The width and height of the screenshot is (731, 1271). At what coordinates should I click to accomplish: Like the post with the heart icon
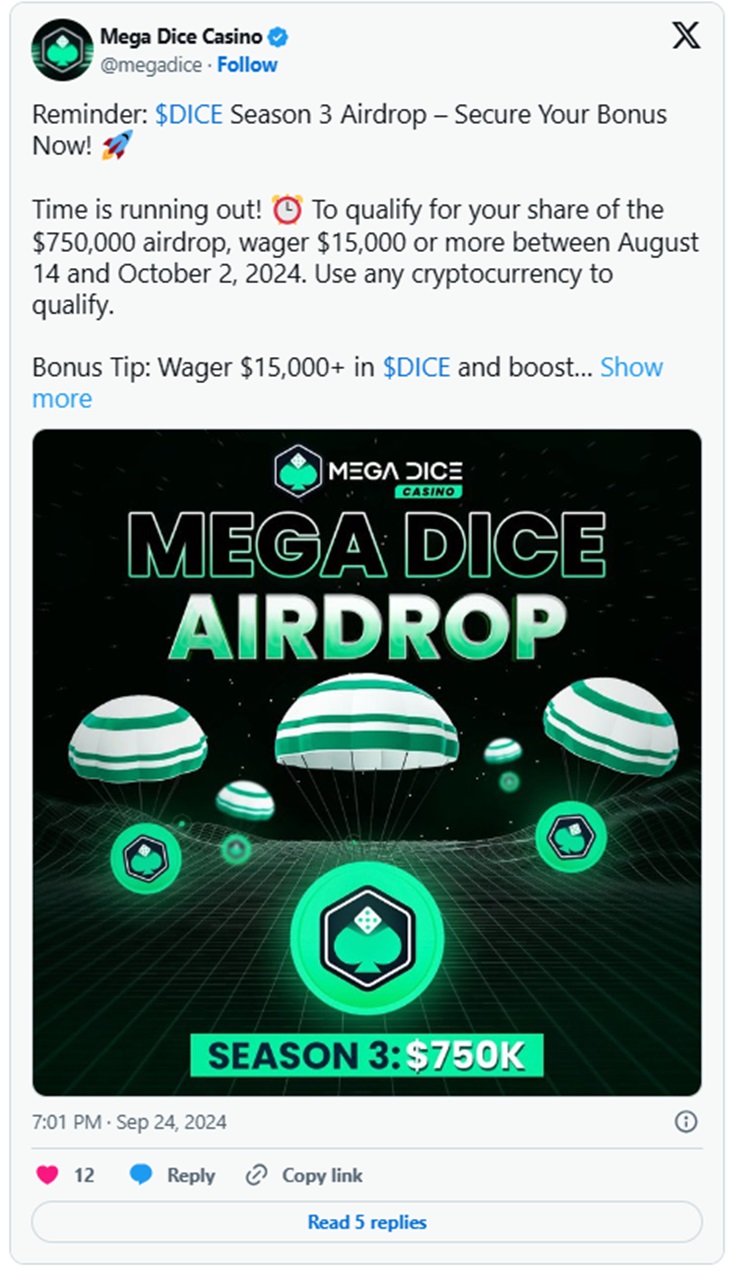point(47,1175)
